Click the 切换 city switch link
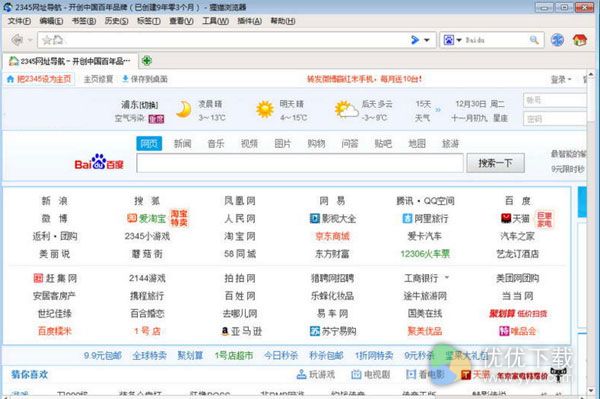This screenshot has height=399, width=600. click(149, 105)
